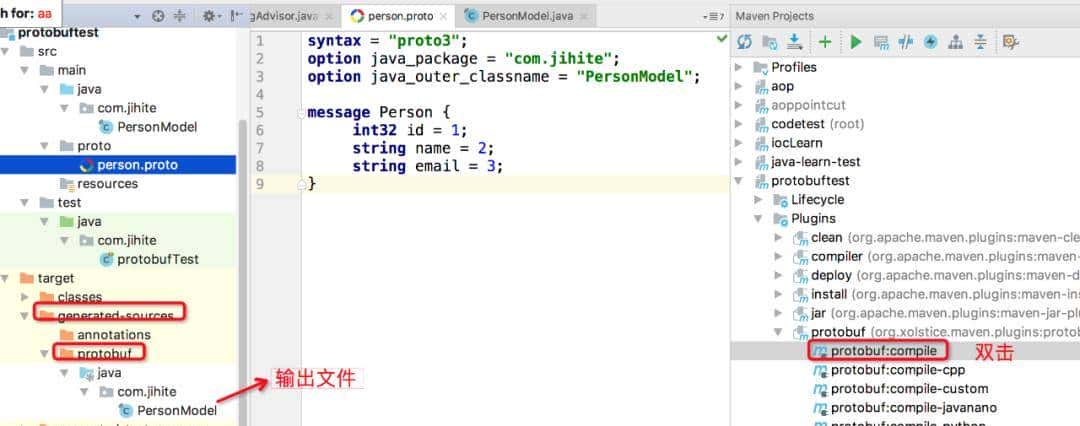Select protobuf:compile-javanano goal
The image size is (1080, 426).
point(913,407)
